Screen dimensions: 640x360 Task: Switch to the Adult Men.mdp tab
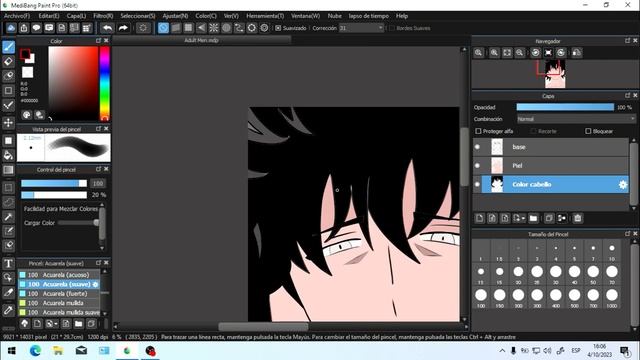tap(202, 40)
